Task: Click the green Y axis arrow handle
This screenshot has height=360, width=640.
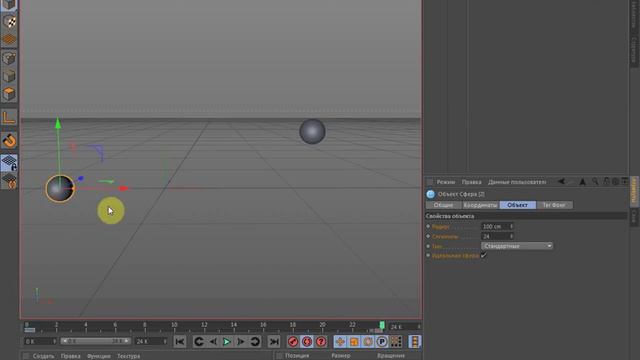Action: coord(58,123)
